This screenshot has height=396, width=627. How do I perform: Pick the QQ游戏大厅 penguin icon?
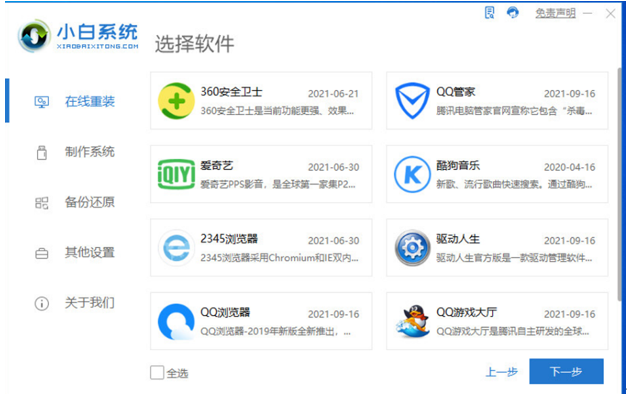tap(412, 322)
